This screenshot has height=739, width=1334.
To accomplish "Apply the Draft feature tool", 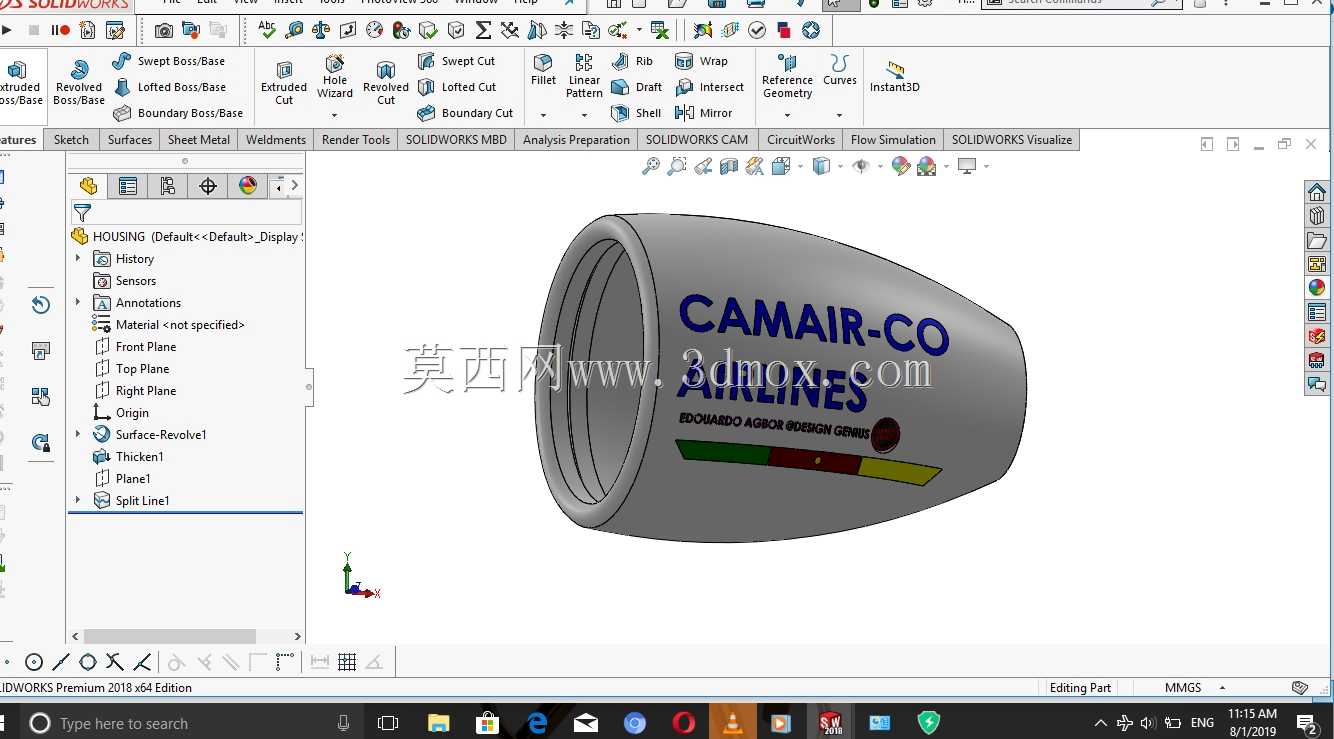I will (636, 87).
